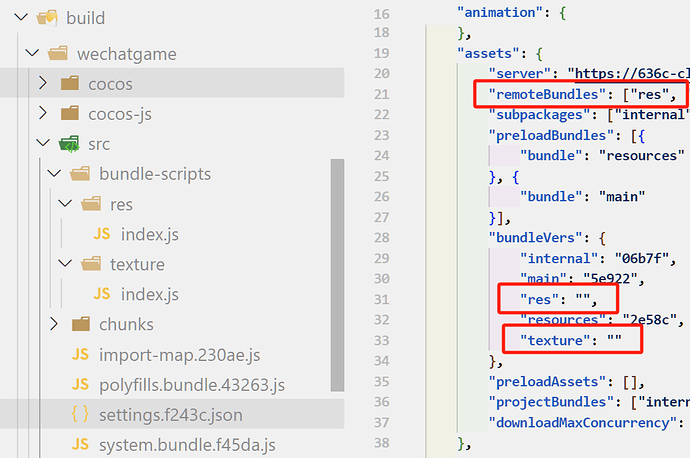Click the "texture" key under bundleVers
Screen dimensions: 690x458
click(558, 340)
